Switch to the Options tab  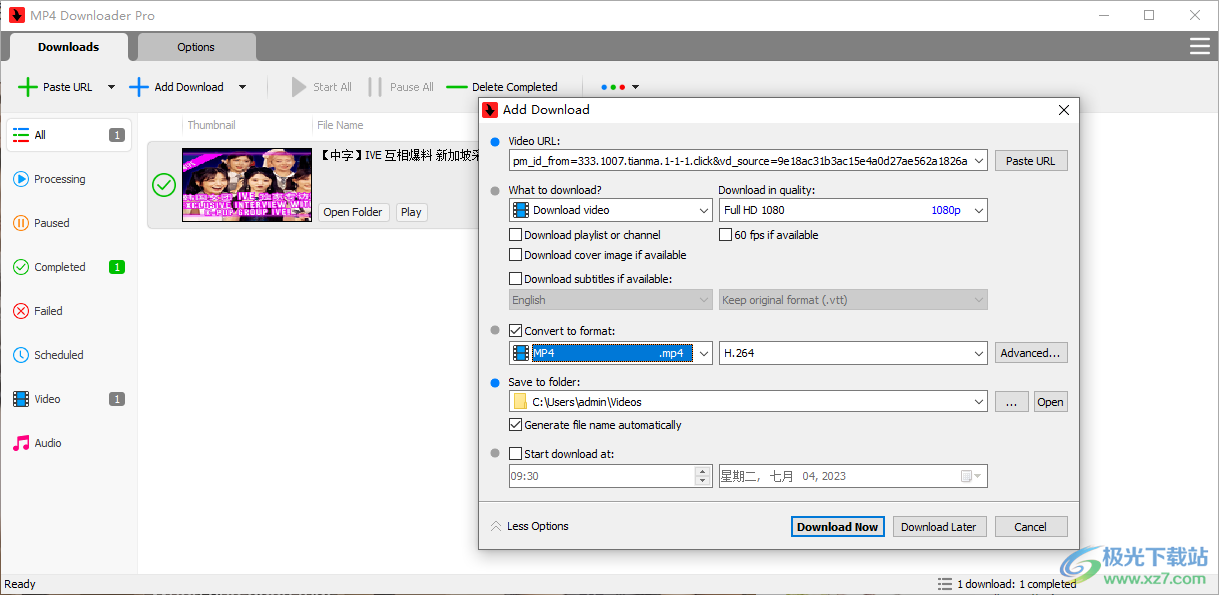coord(196,47)
